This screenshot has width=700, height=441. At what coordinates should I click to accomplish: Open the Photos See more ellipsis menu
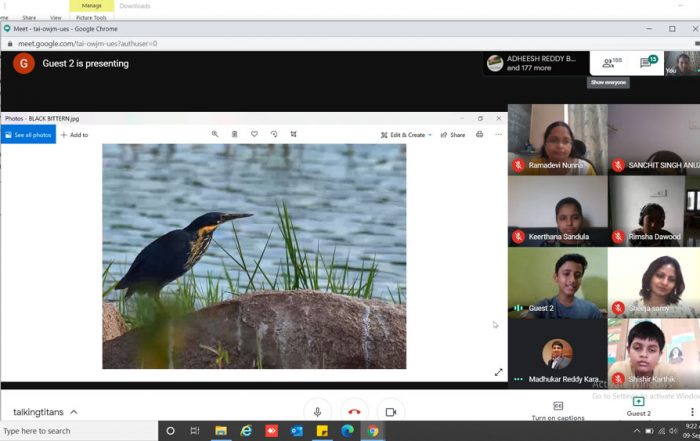(x=499, y=134)
